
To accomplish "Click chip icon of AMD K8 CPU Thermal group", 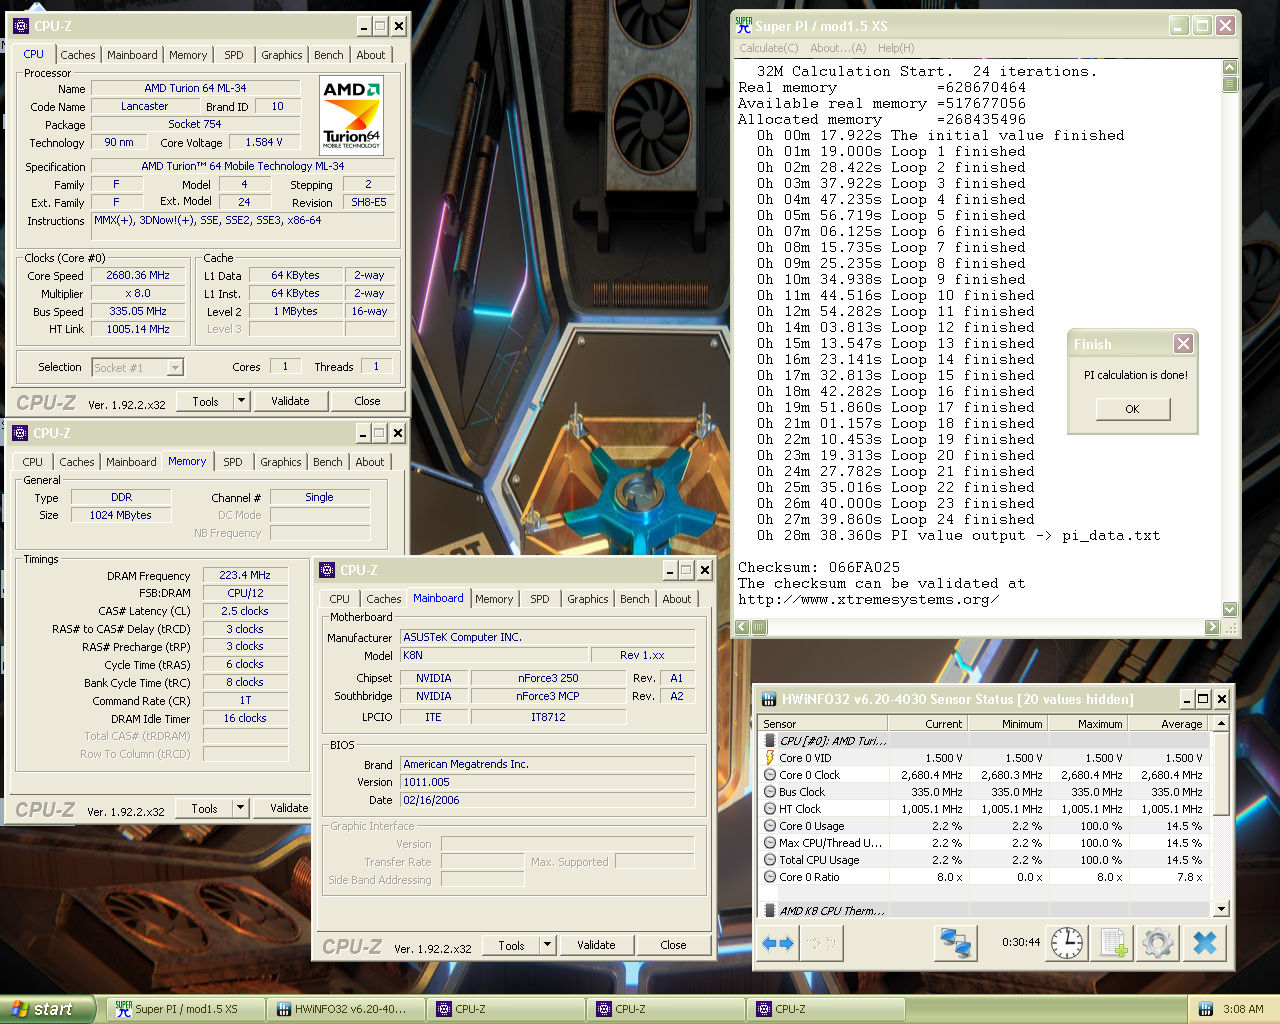I will click(x=770, y=911).
